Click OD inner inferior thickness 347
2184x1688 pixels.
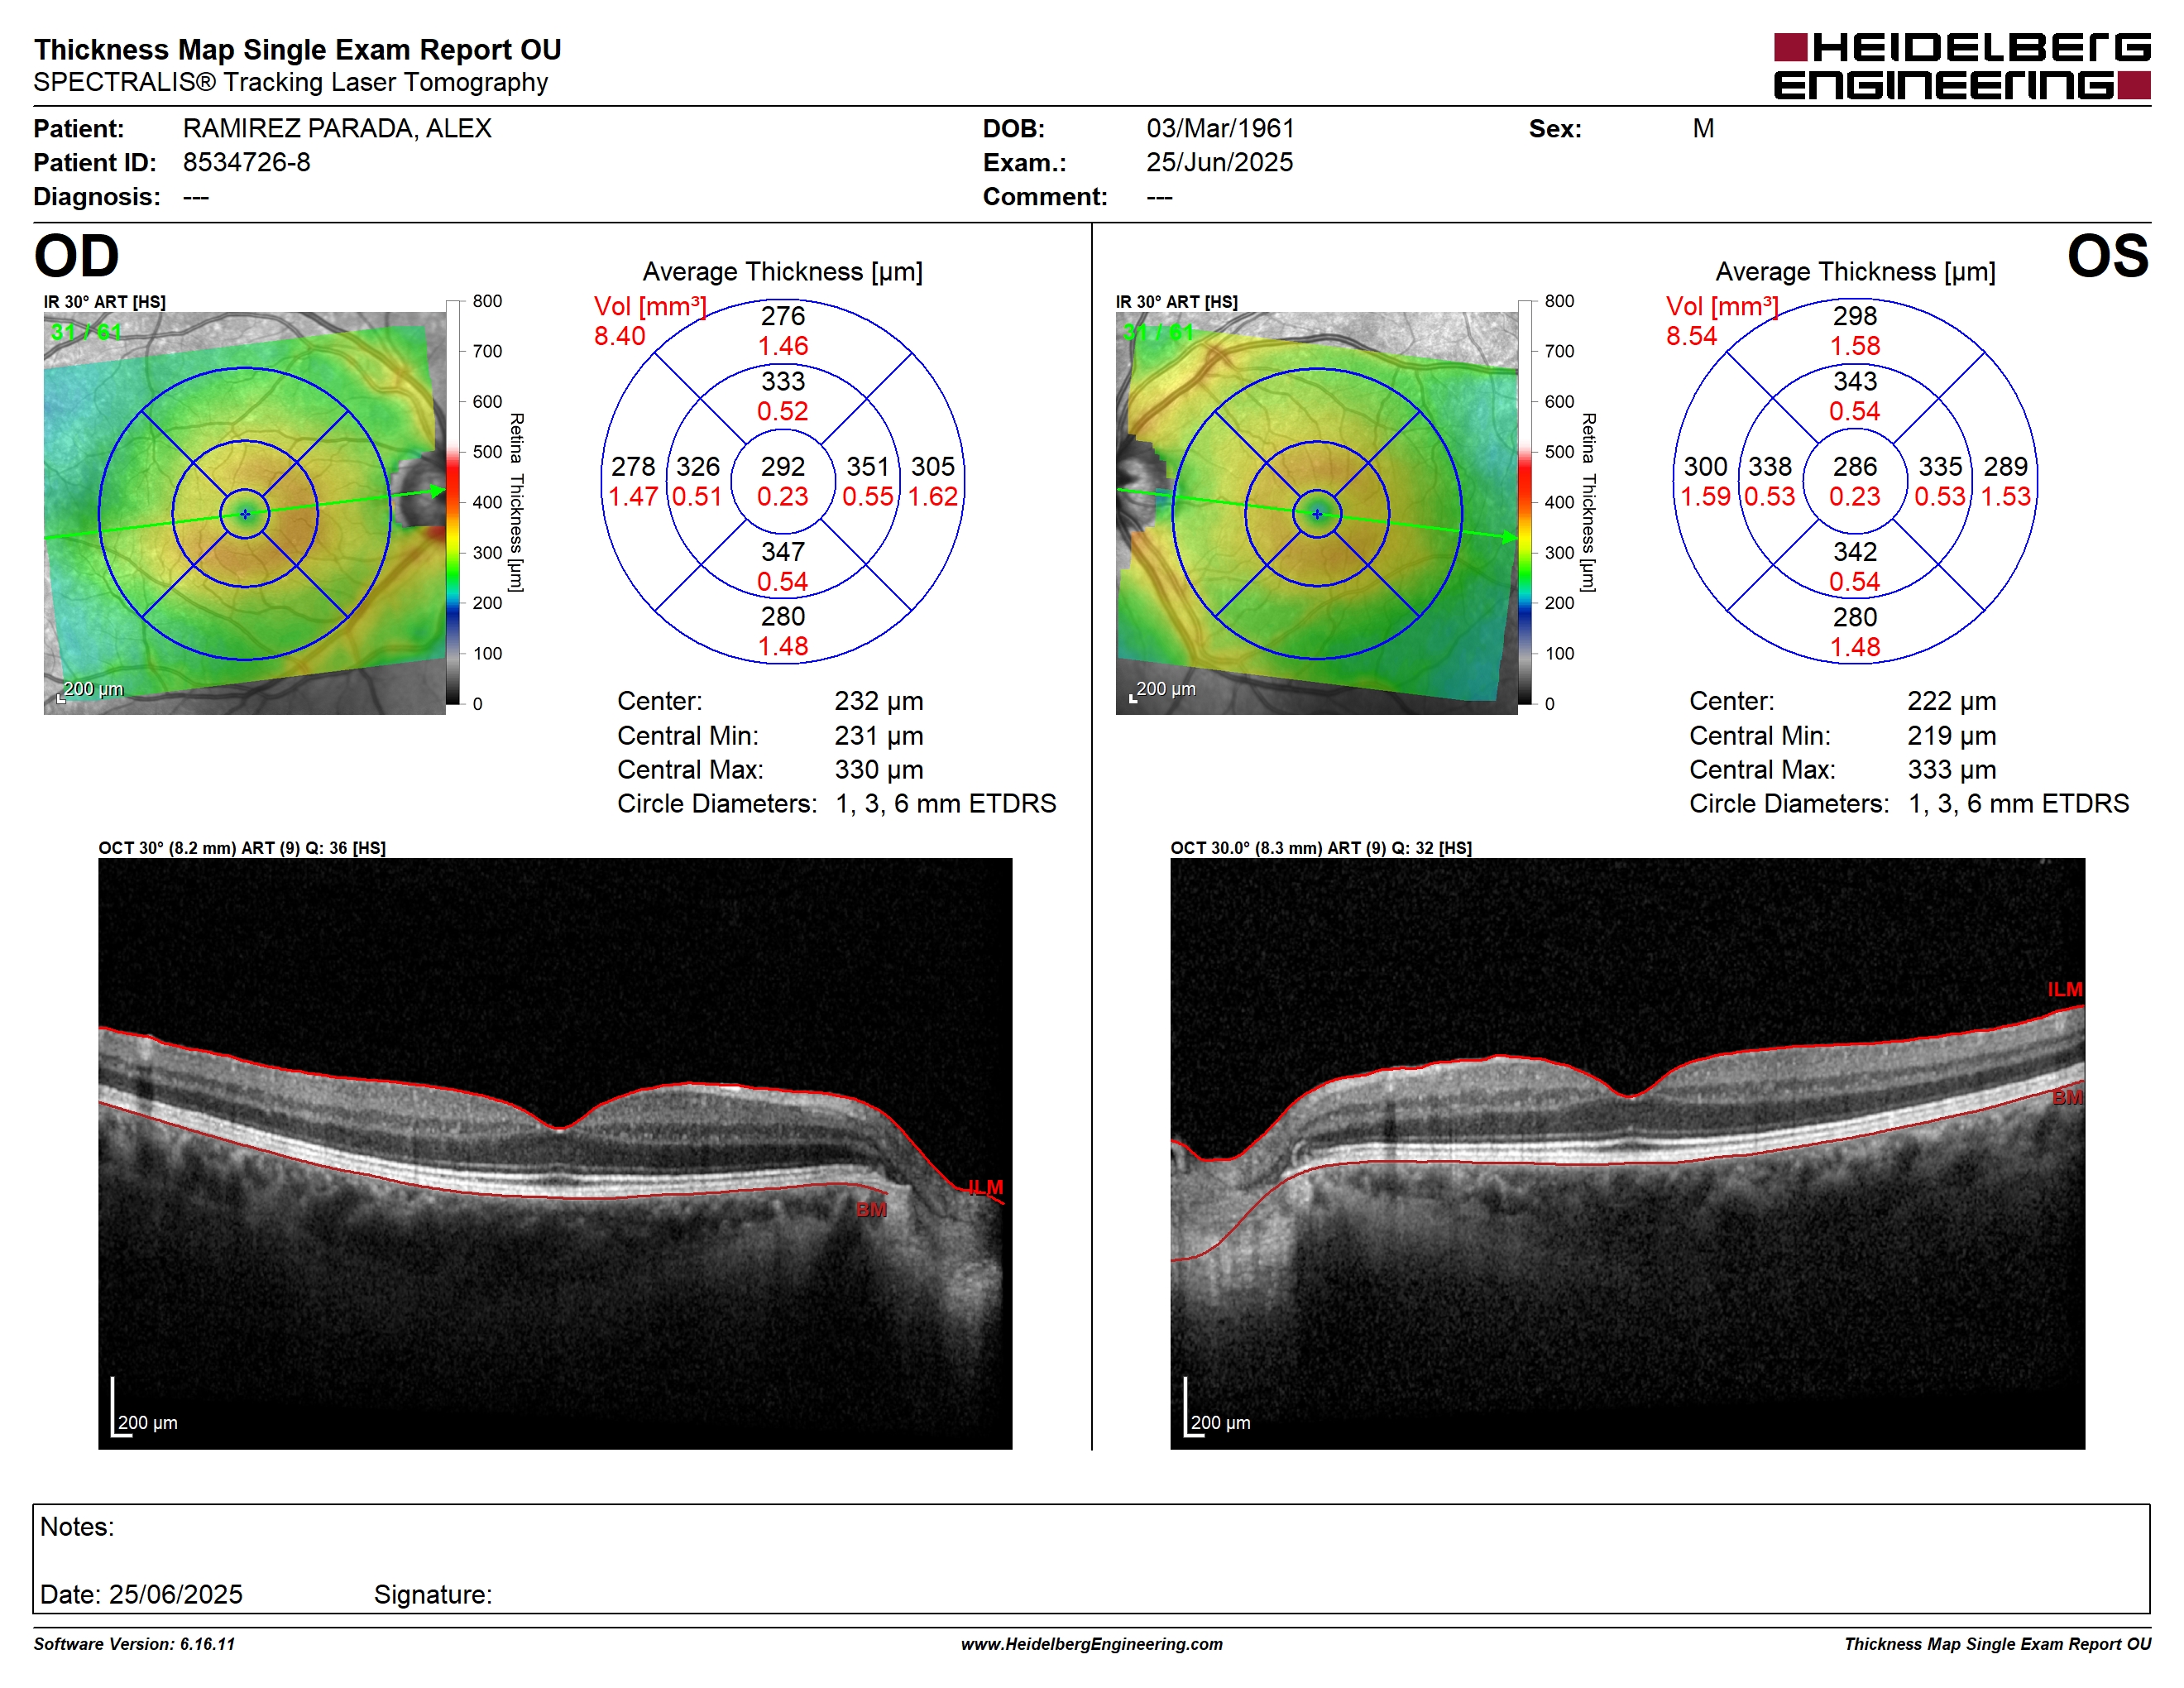[x=783, y=552]
